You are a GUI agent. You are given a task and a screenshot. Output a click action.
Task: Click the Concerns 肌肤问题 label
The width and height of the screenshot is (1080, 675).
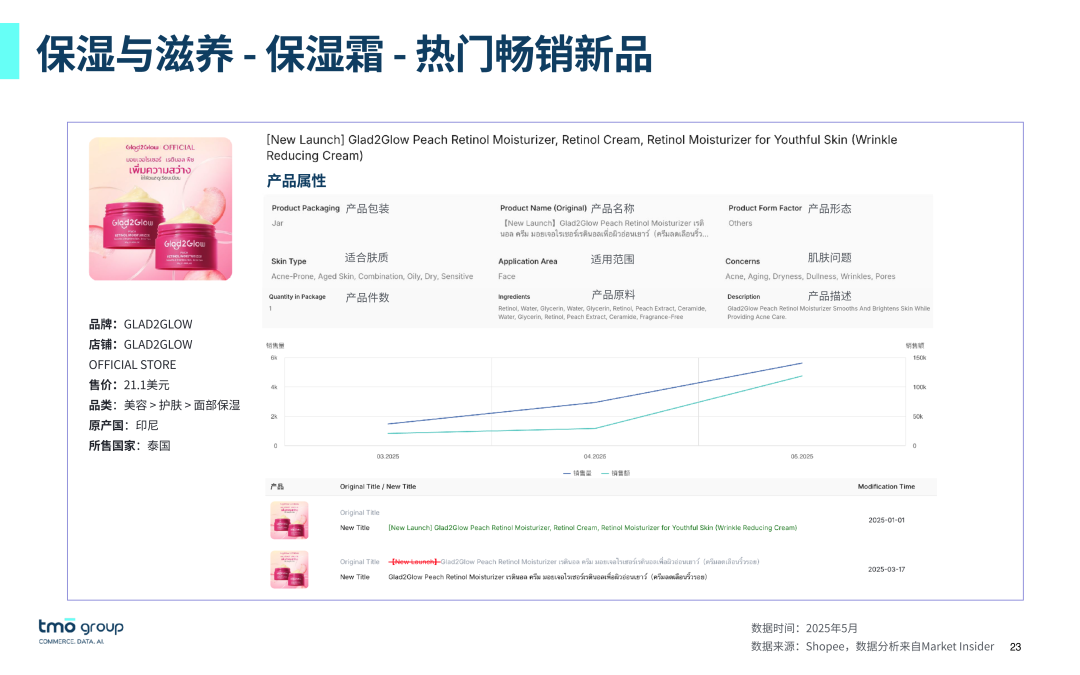[x=789, y=258]
